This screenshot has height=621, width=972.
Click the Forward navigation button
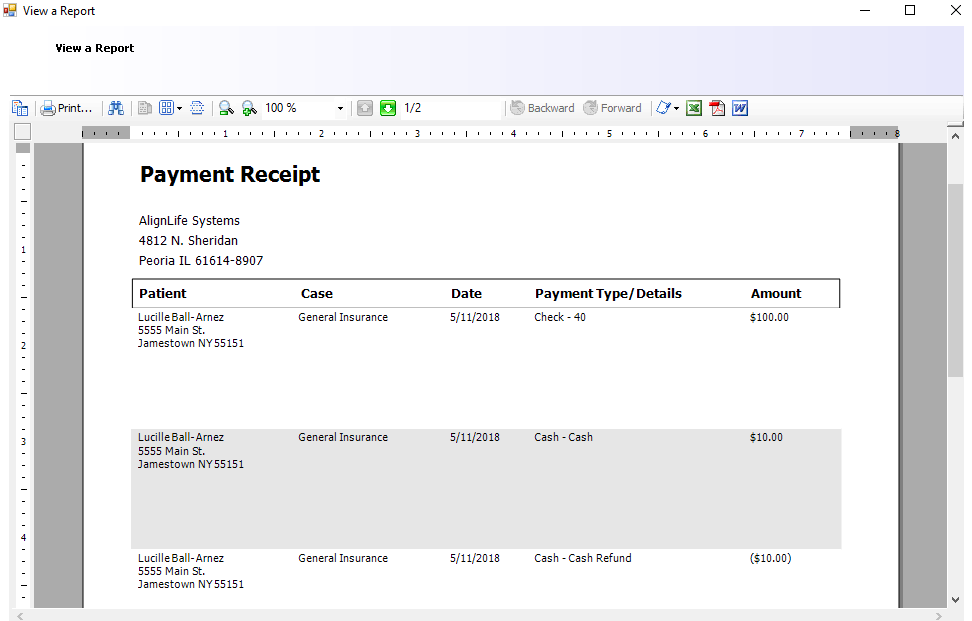pyautogui.click(x=612, y=108)
